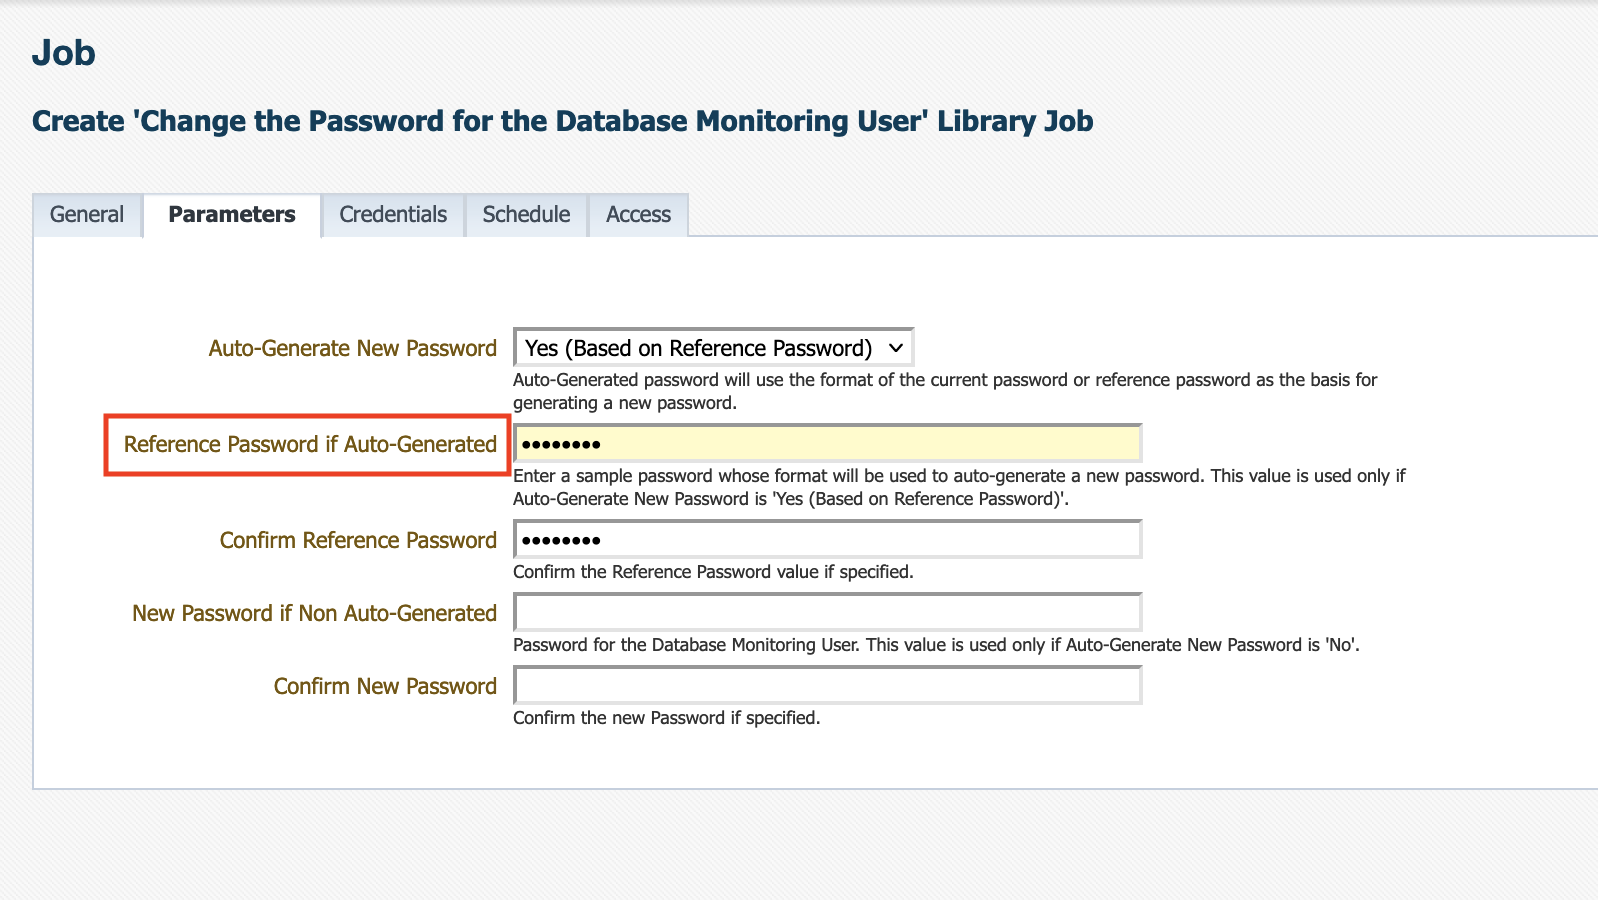Go to the Schedule tab
The width and height of the screenshot is (1598, 900).
[526, 215]
